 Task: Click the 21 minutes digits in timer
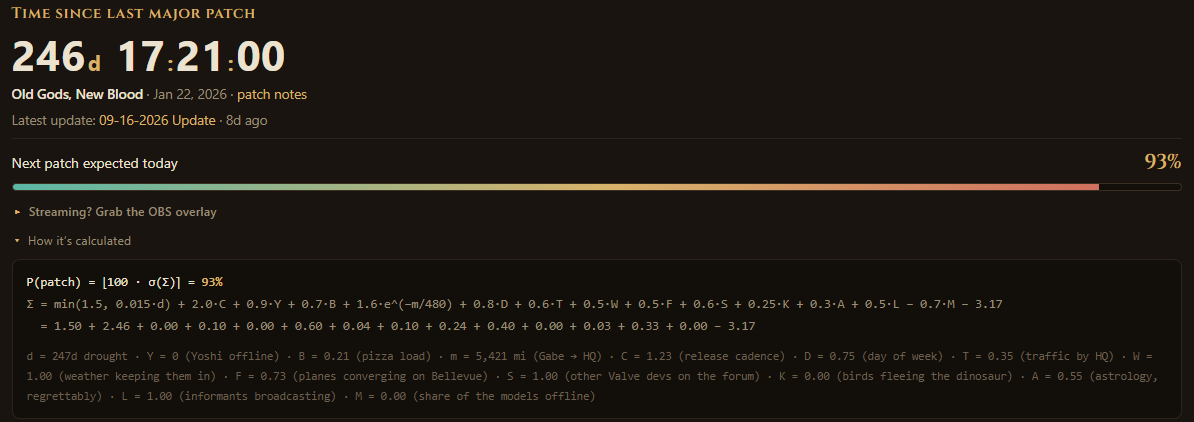(x=200, y=57)
